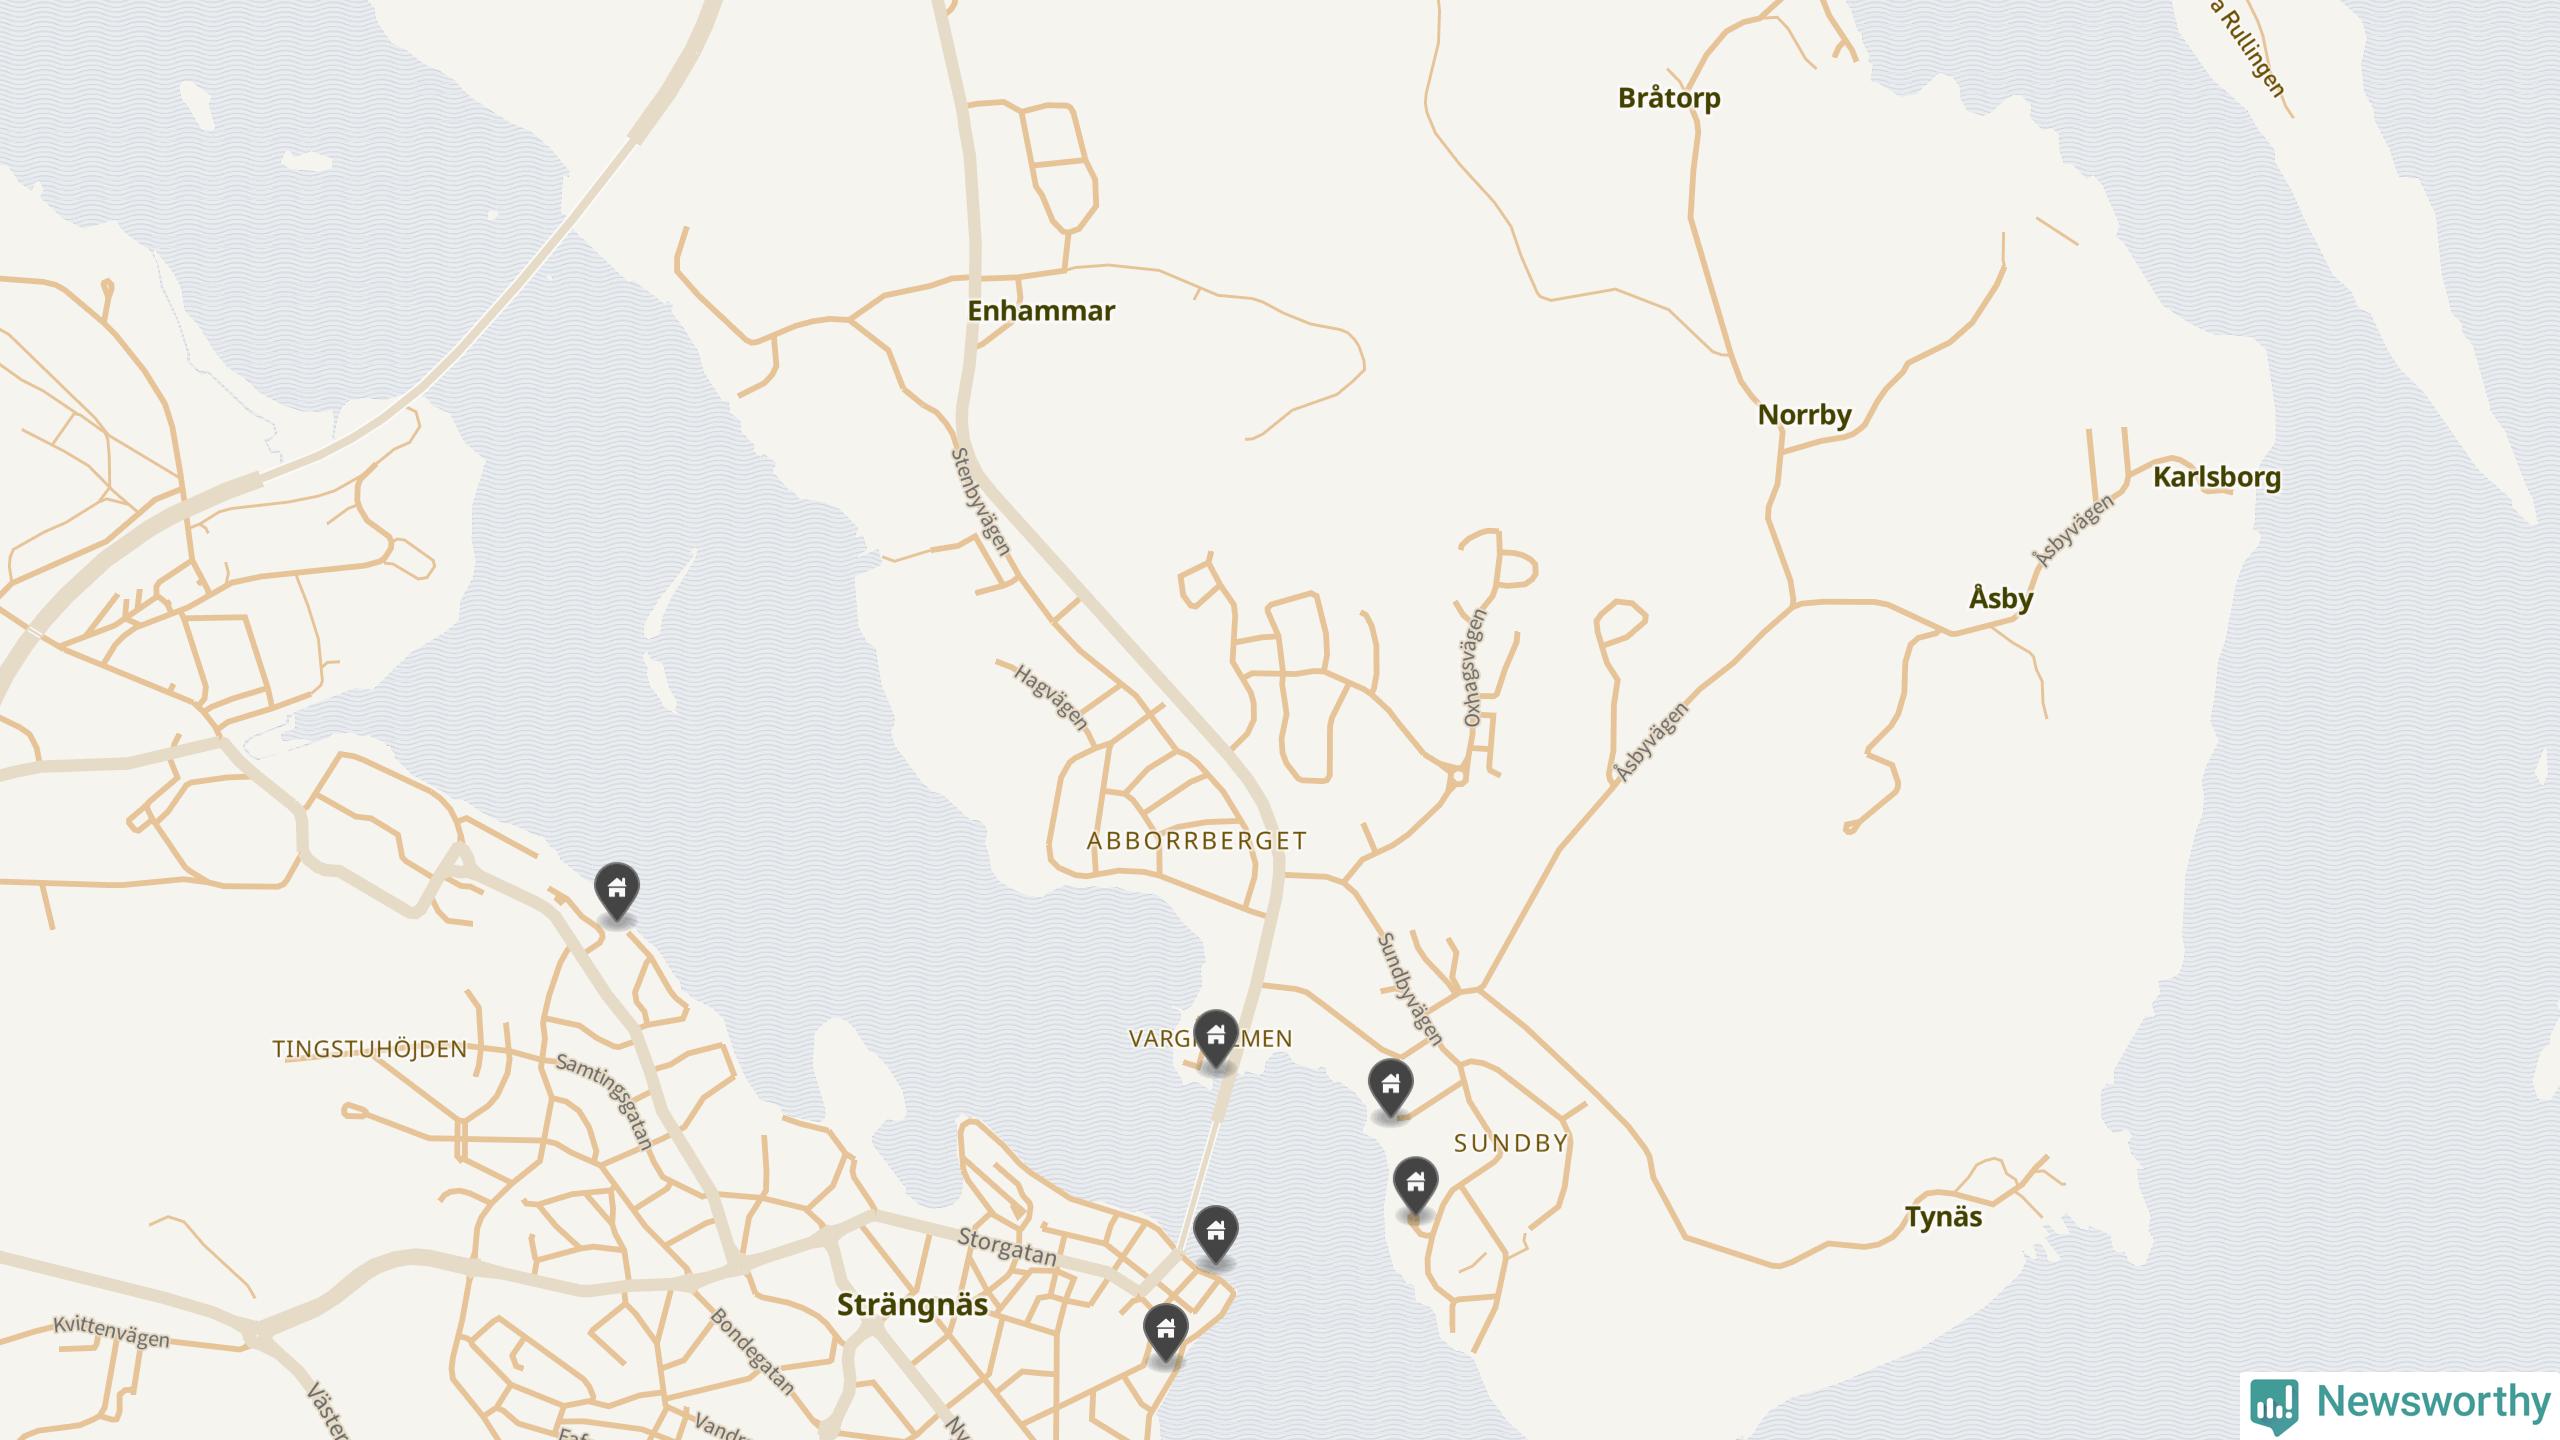This screenshot has width=2560, height=1440.
Task: Click the Åsby locality label
Action: [x=2001, y=598]
